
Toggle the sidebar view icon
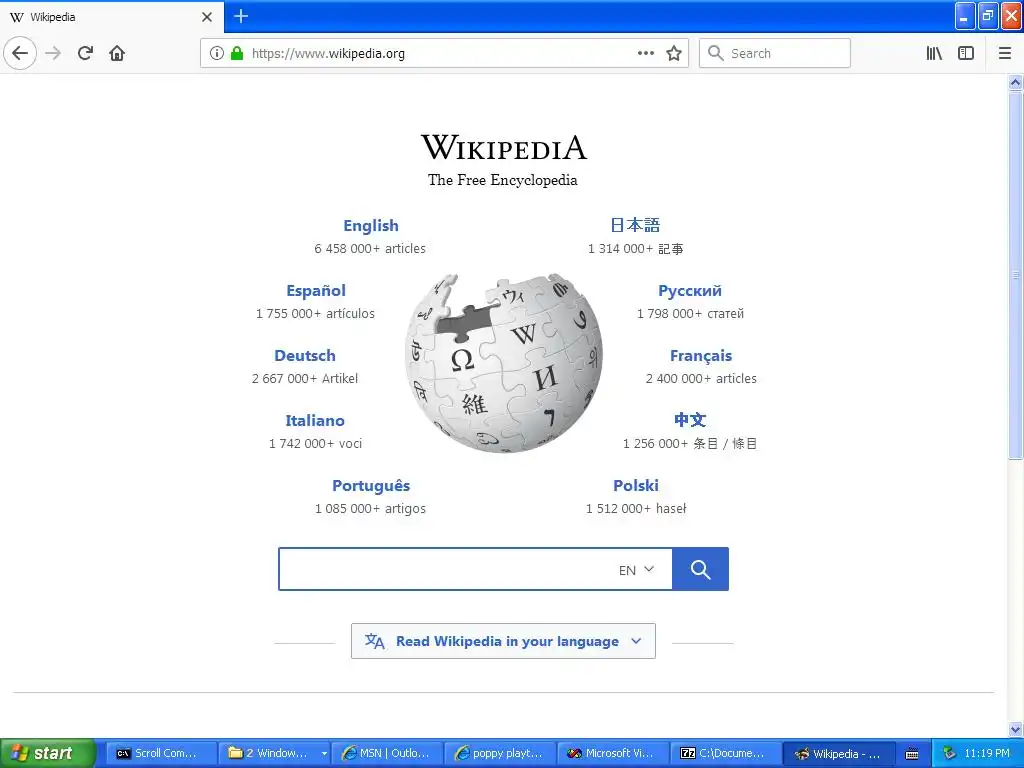(966, 53)
